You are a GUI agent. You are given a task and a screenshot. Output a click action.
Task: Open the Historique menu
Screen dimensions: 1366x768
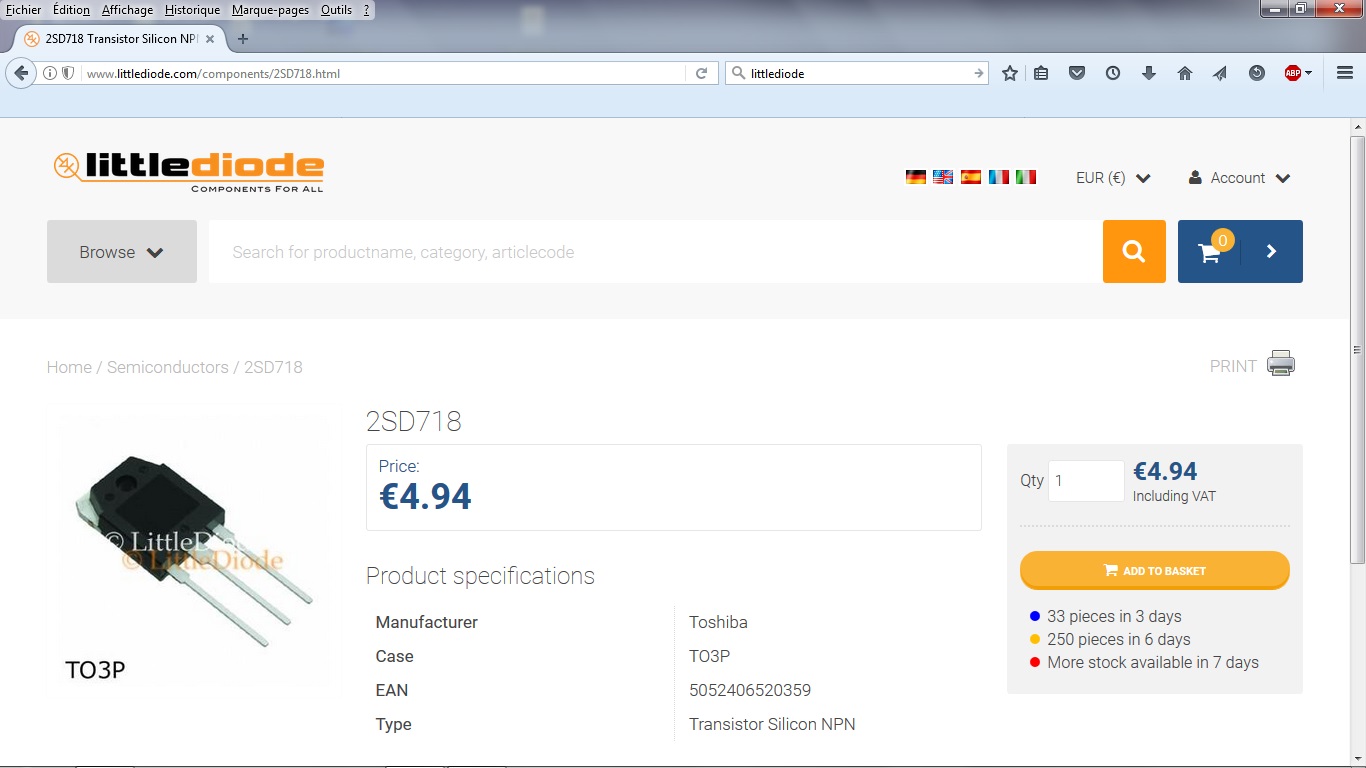point(193,10)
